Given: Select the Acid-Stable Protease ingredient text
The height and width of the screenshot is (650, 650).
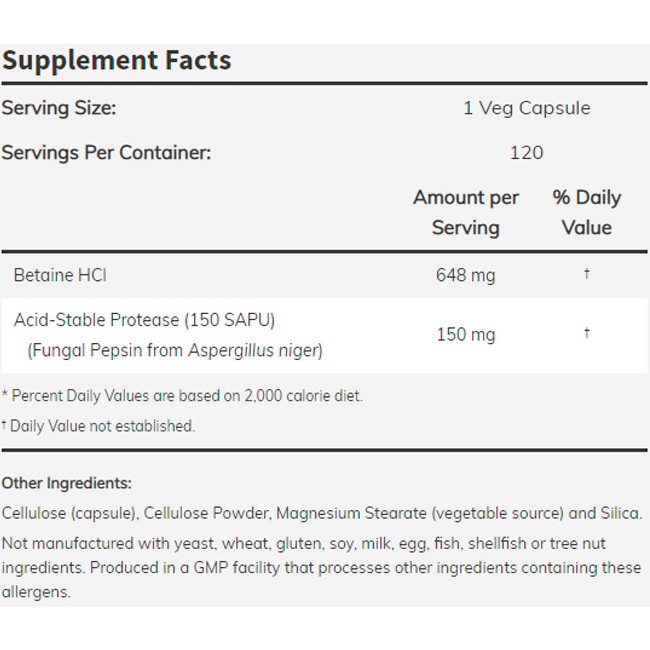Looking at the screenshot, I should click(144, 320).
